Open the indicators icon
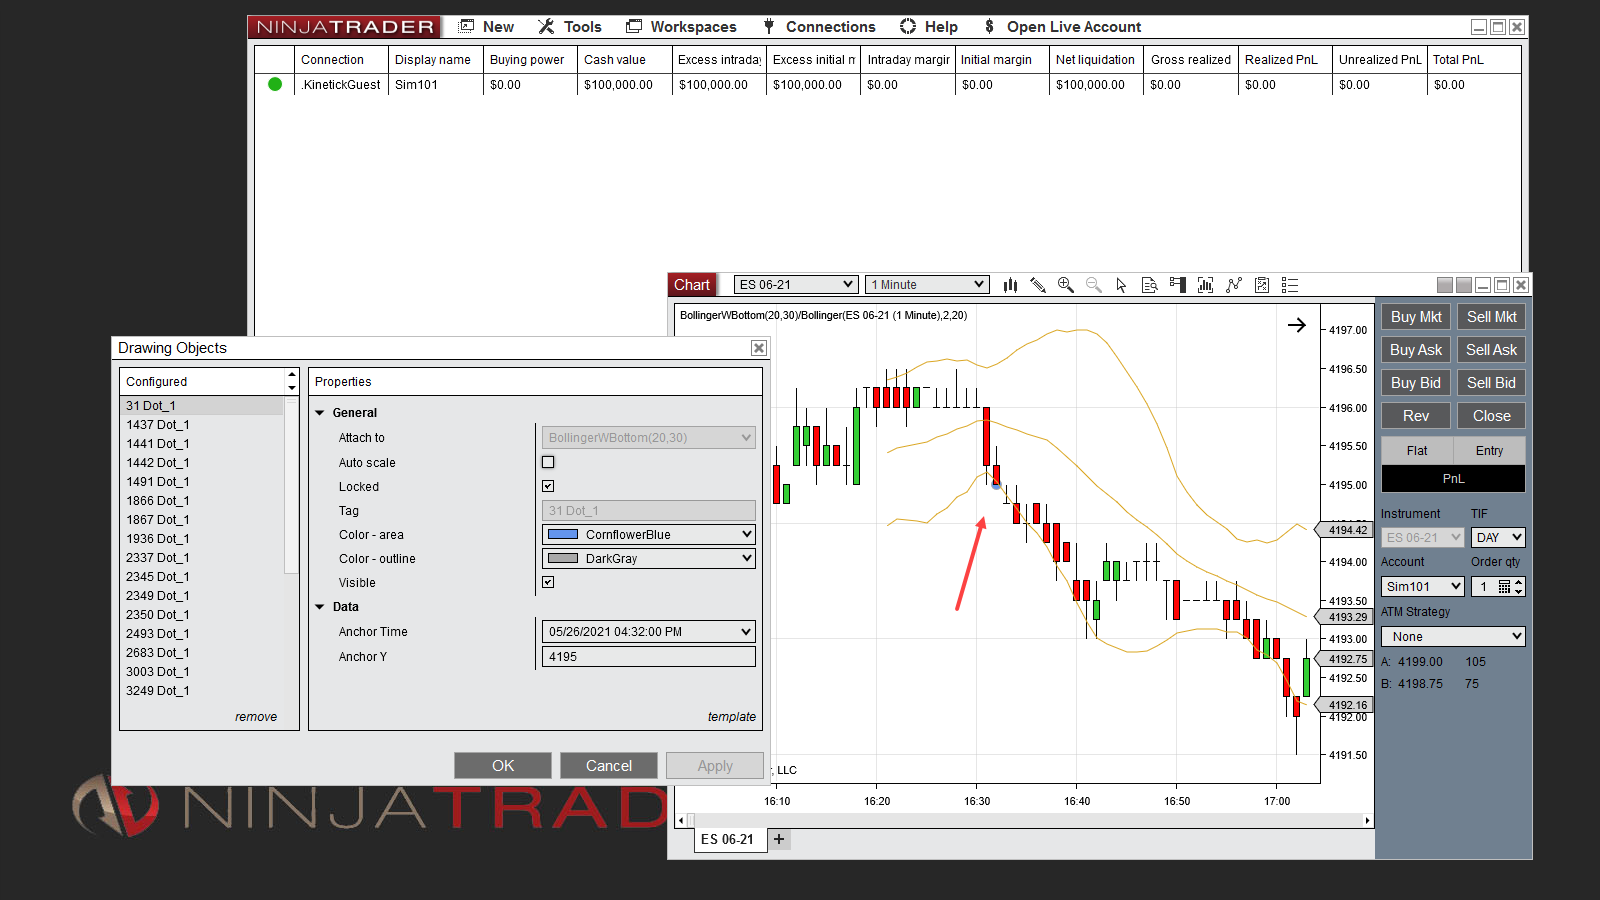This screenshot has width=1600, height=900. pyautogui.click(x=1234, y=285)
